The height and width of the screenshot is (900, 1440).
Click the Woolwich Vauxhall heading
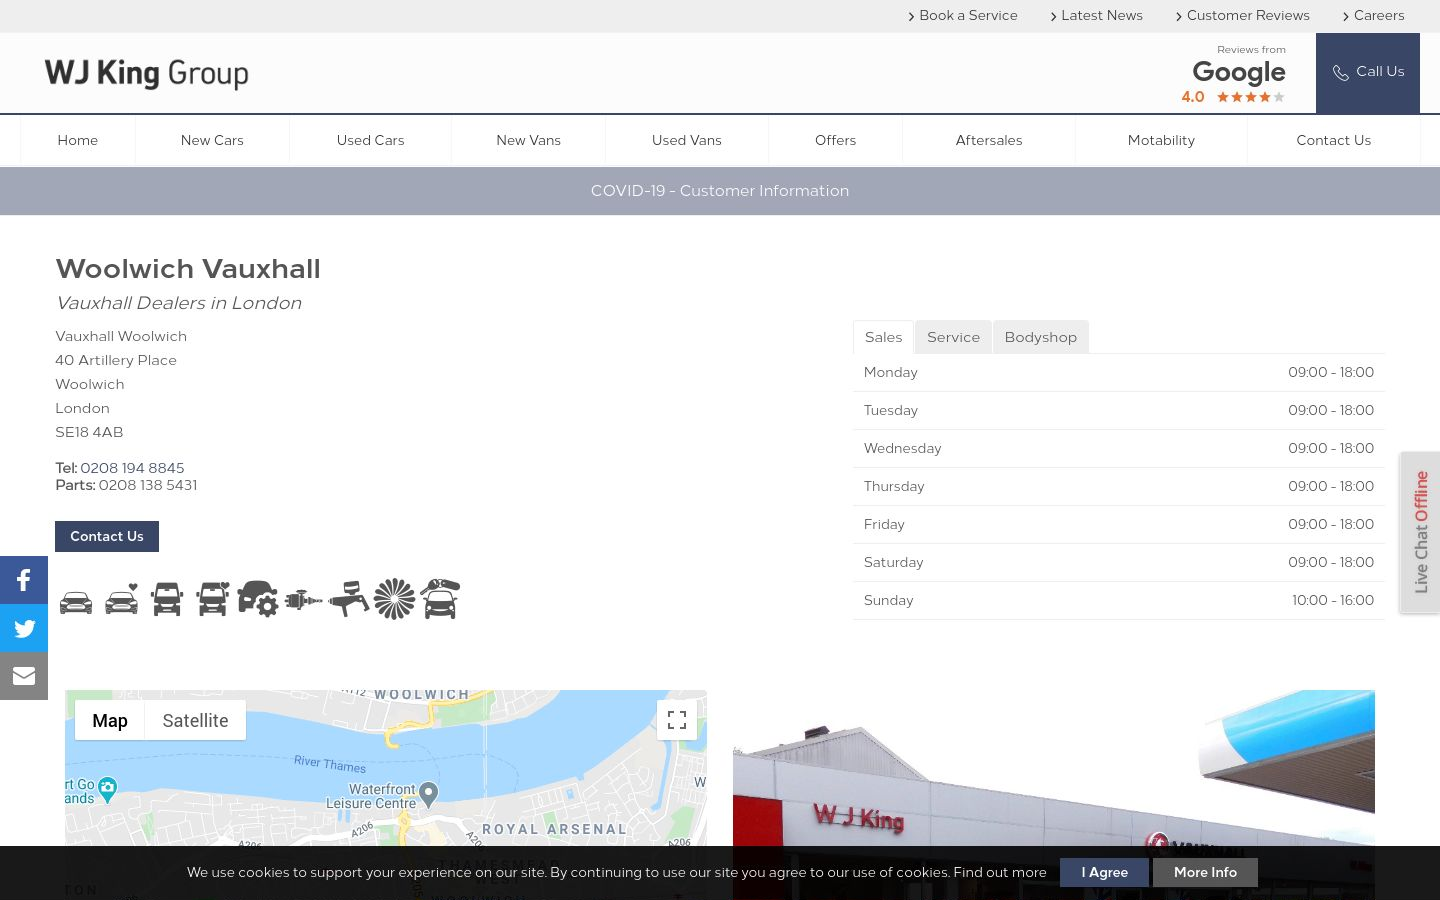pos(188,269)
